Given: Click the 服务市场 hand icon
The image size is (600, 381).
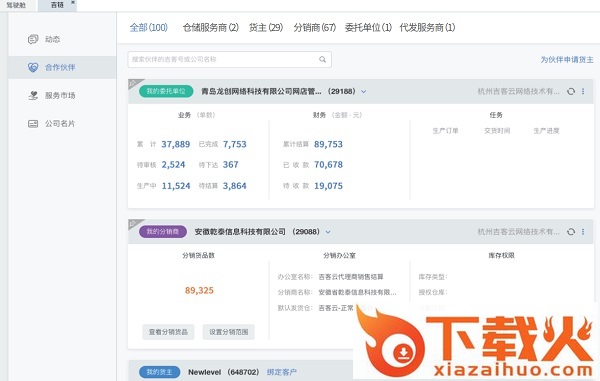Looking at the screenshot, I should (33, 95).
